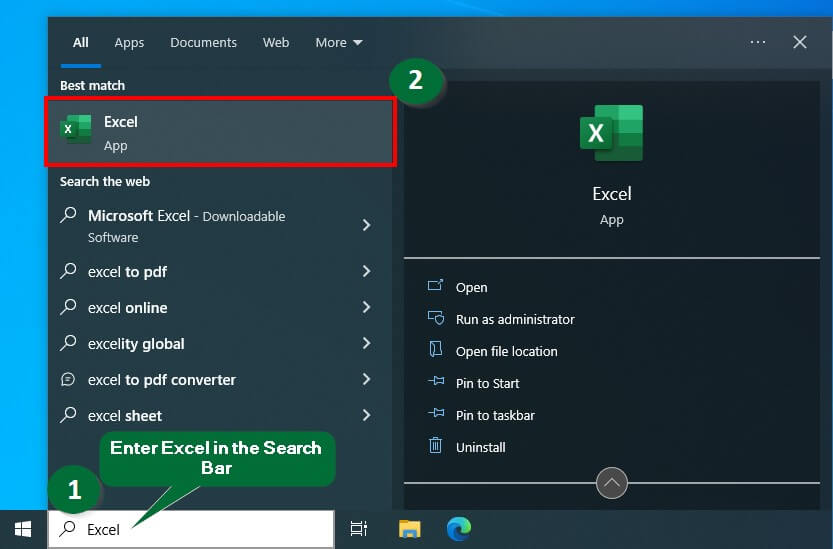Expand arrow beside excel sheet
This screenshot has width=833, height=549.
coord(367,415)
